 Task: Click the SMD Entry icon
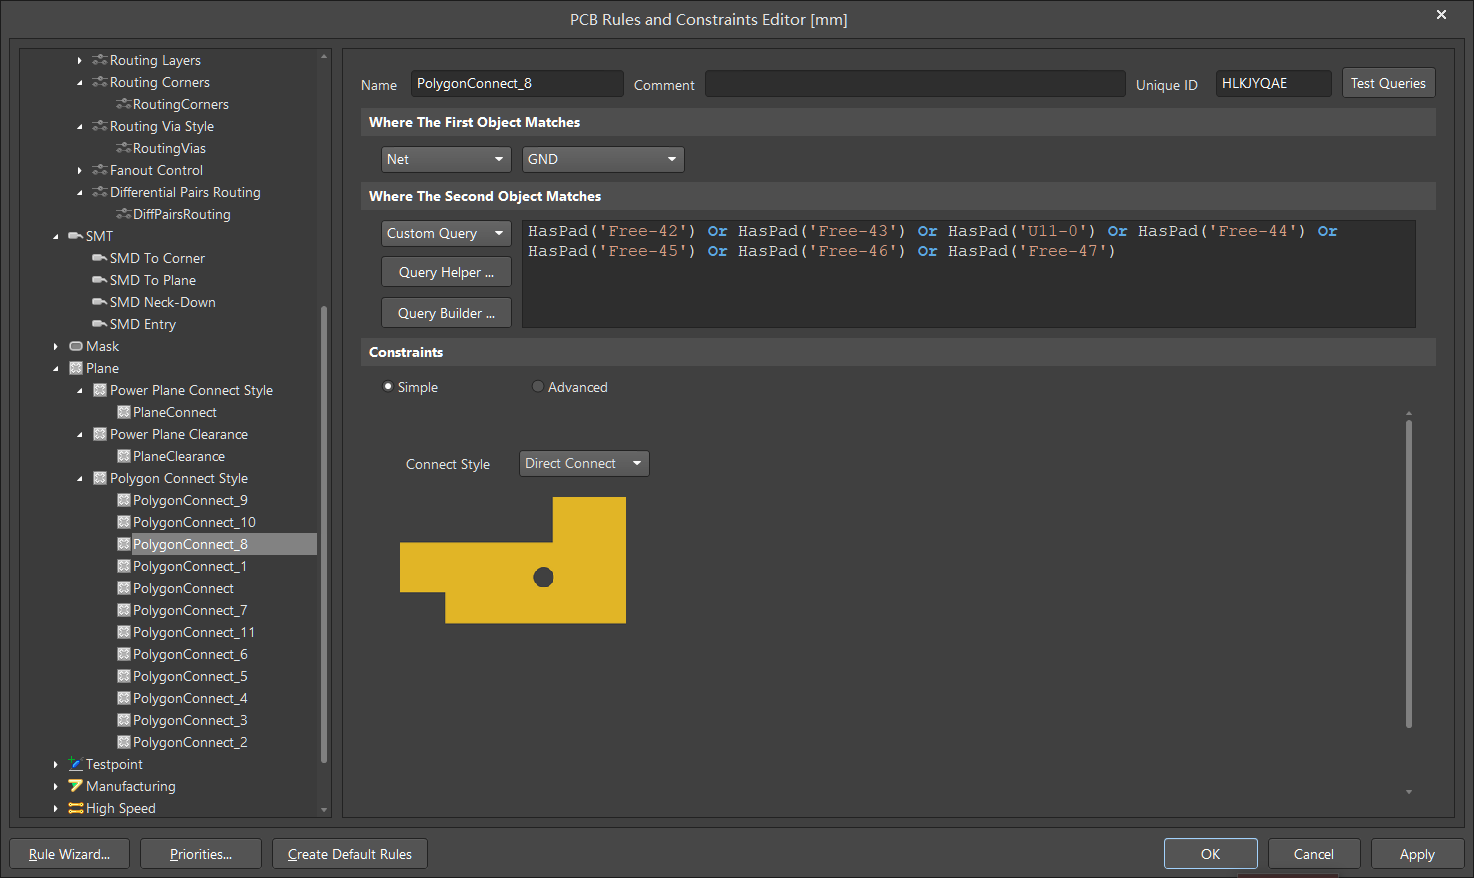pos(100,324)
